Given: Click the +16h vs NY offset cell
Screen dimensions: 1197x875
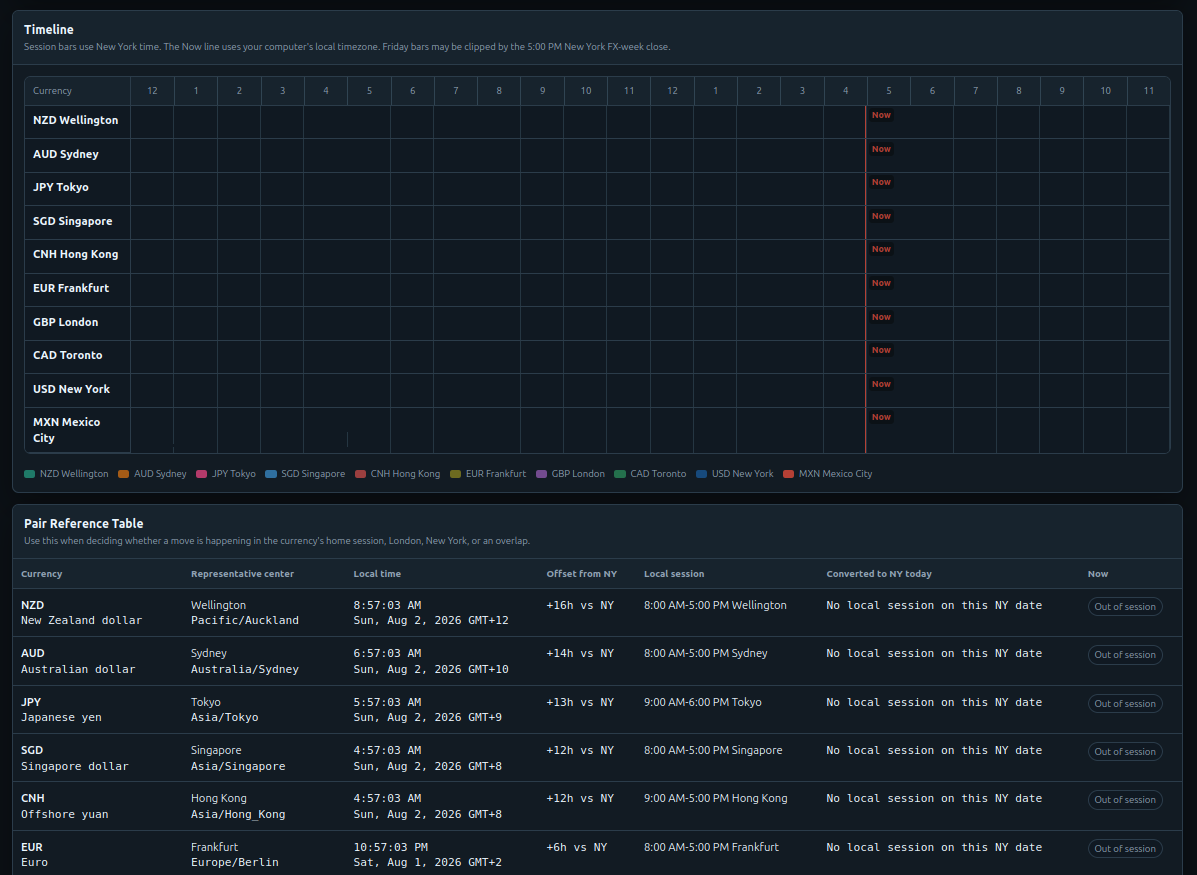Looking at the screenshot, I should [x=580, y=605].
